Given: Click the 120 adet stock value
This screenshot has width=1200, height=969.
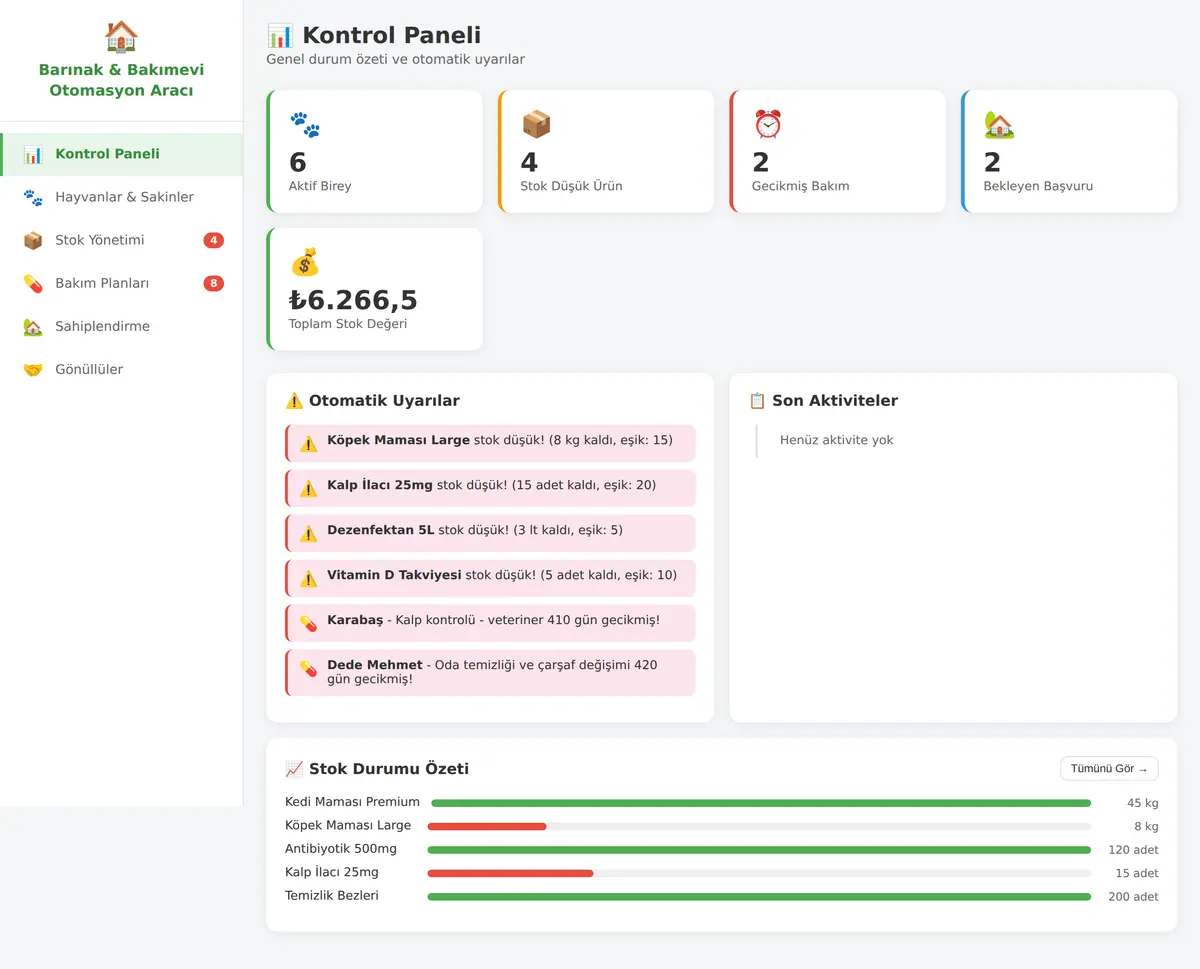Looking at the screenshot, I should 1133,850.
